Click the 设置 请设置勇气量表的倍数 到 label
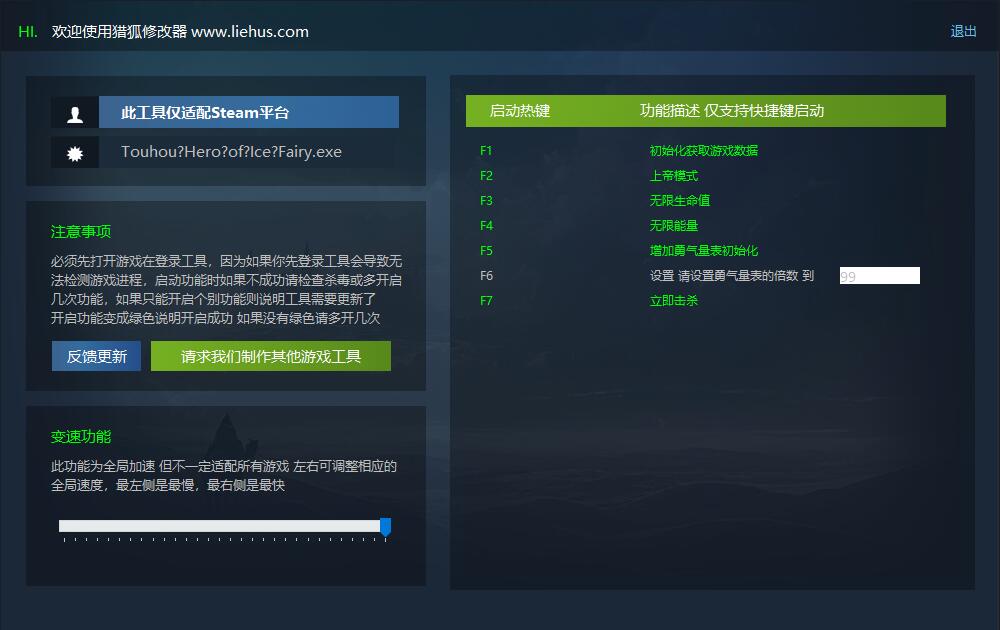 (x=732, y=275)
